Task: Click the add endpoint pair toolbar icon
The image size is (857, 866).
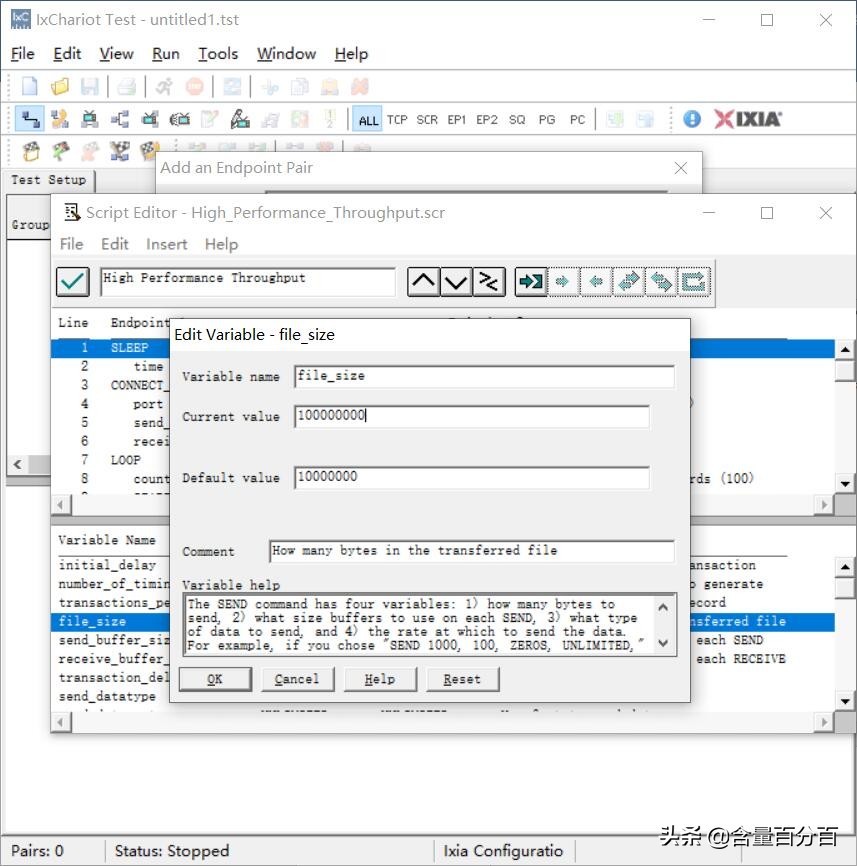Action: (x=30, y=119)
